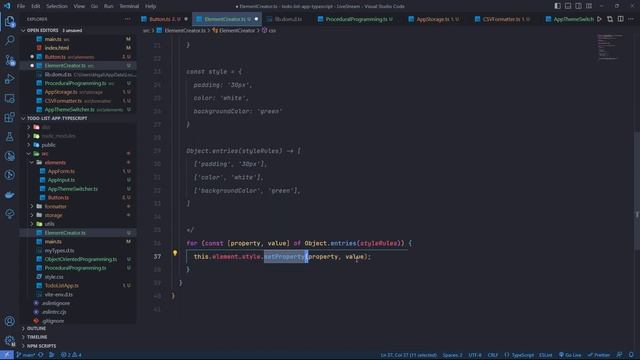The image size is (640, 360).
Task: Expand the public folder
Action: click(49, 145)
